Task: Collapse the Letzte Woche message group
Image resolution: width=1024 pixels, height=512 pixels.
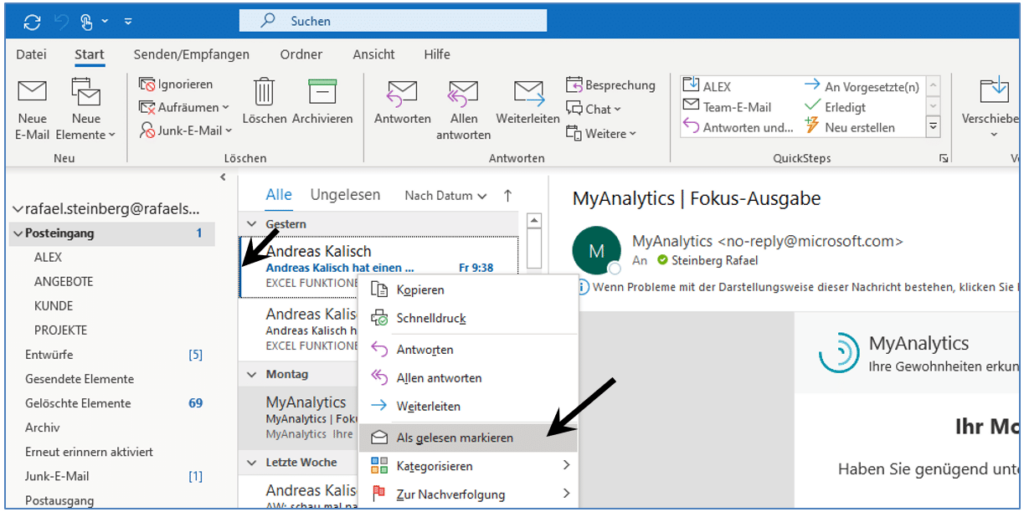Action: pos(251,462)
